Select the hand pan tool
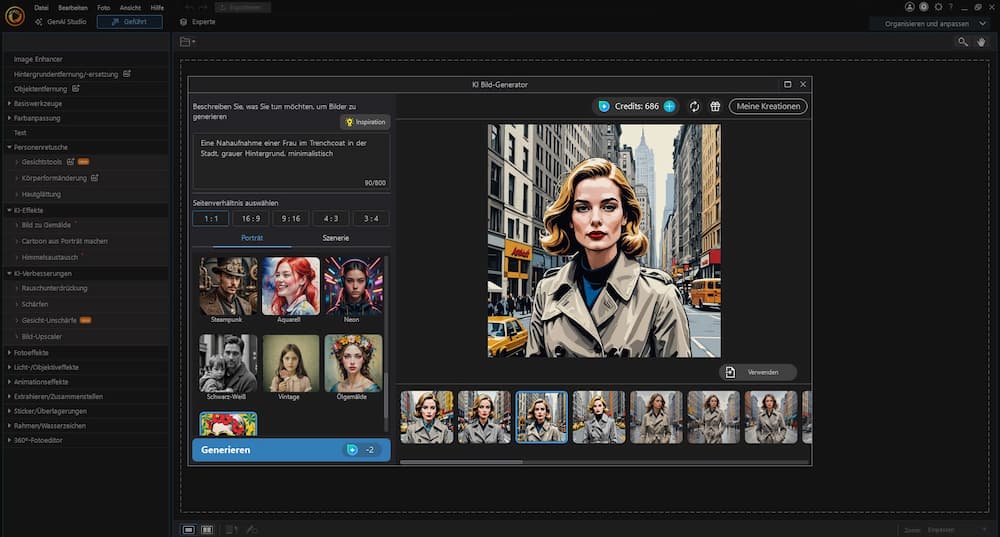This screenshot has width=1000, height=537. pyautogui.click(x=981, y=42)
